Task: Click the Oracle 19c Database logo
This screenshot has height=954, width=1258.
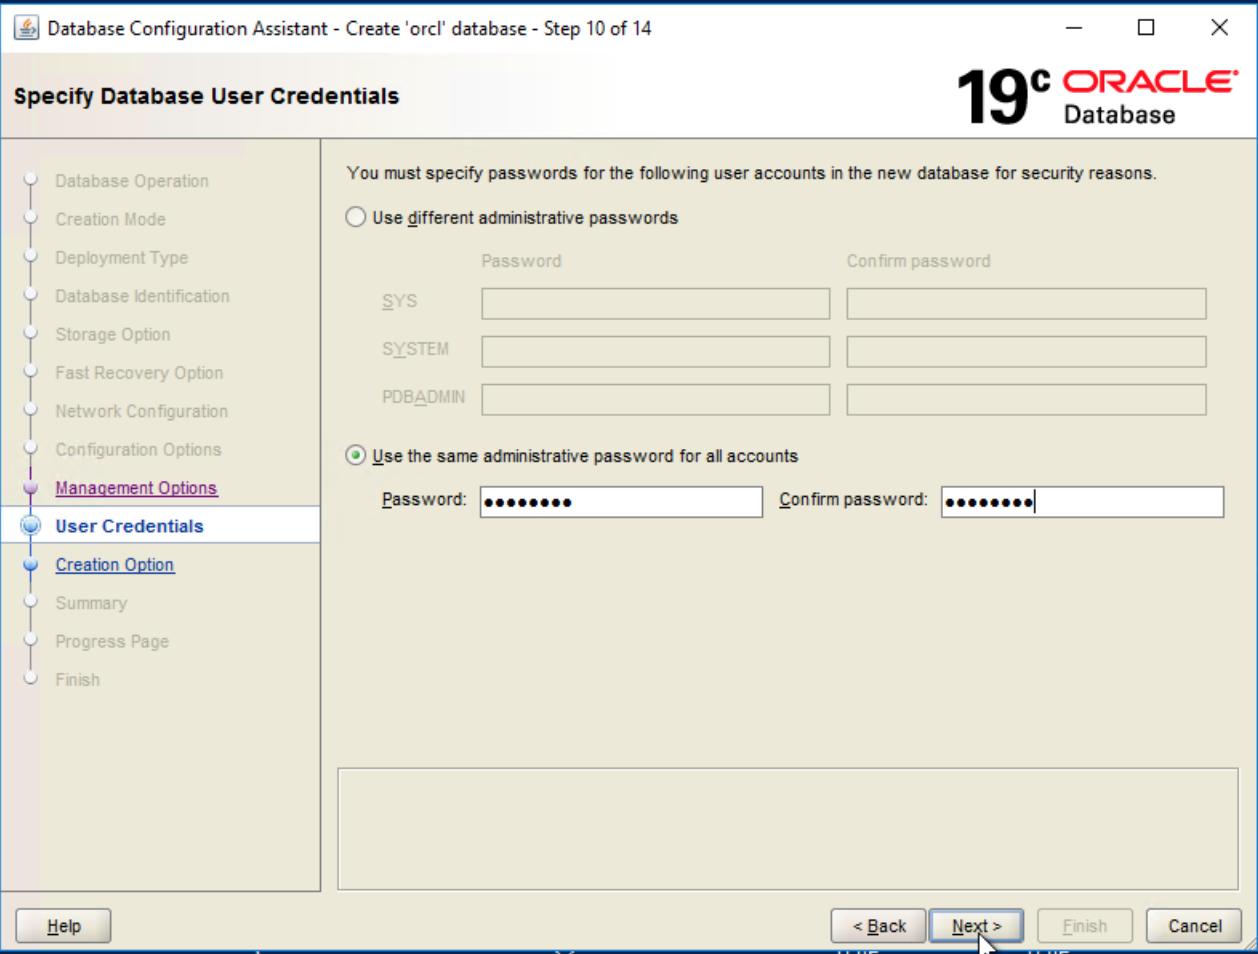Action: [x=1097, y=97]
